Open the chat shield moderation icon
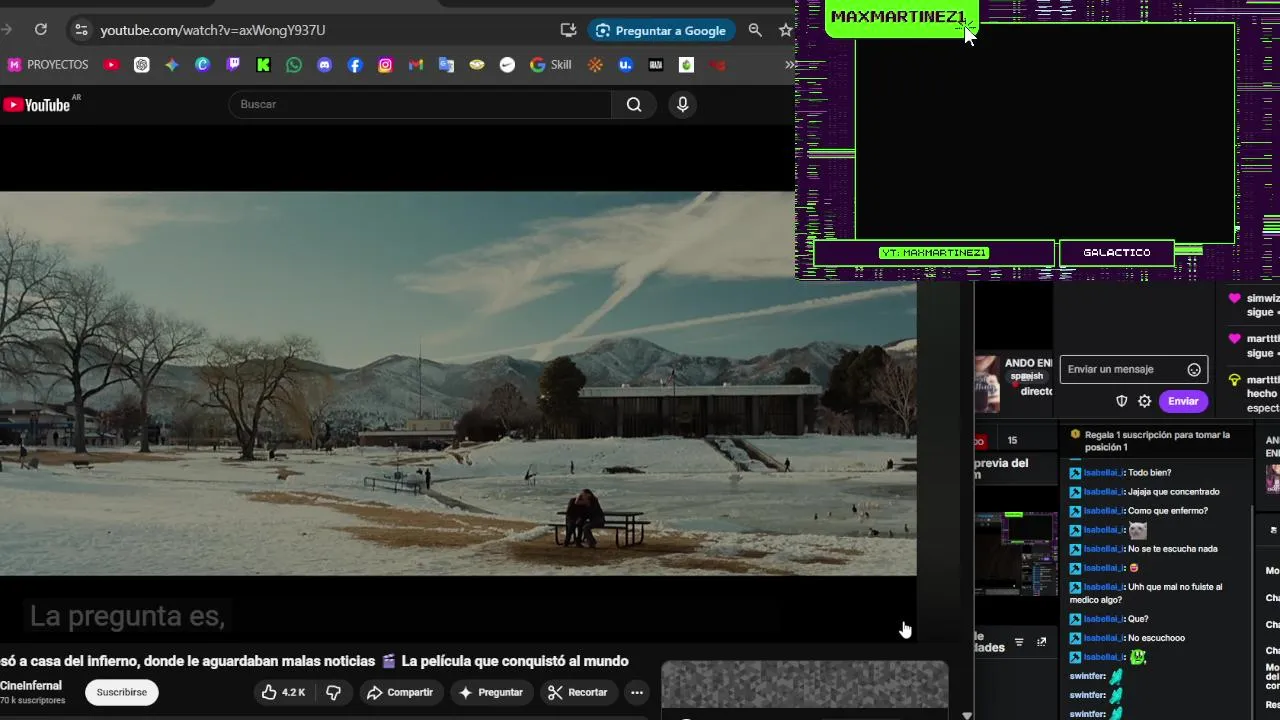1280x720 pixels. 1121,401
